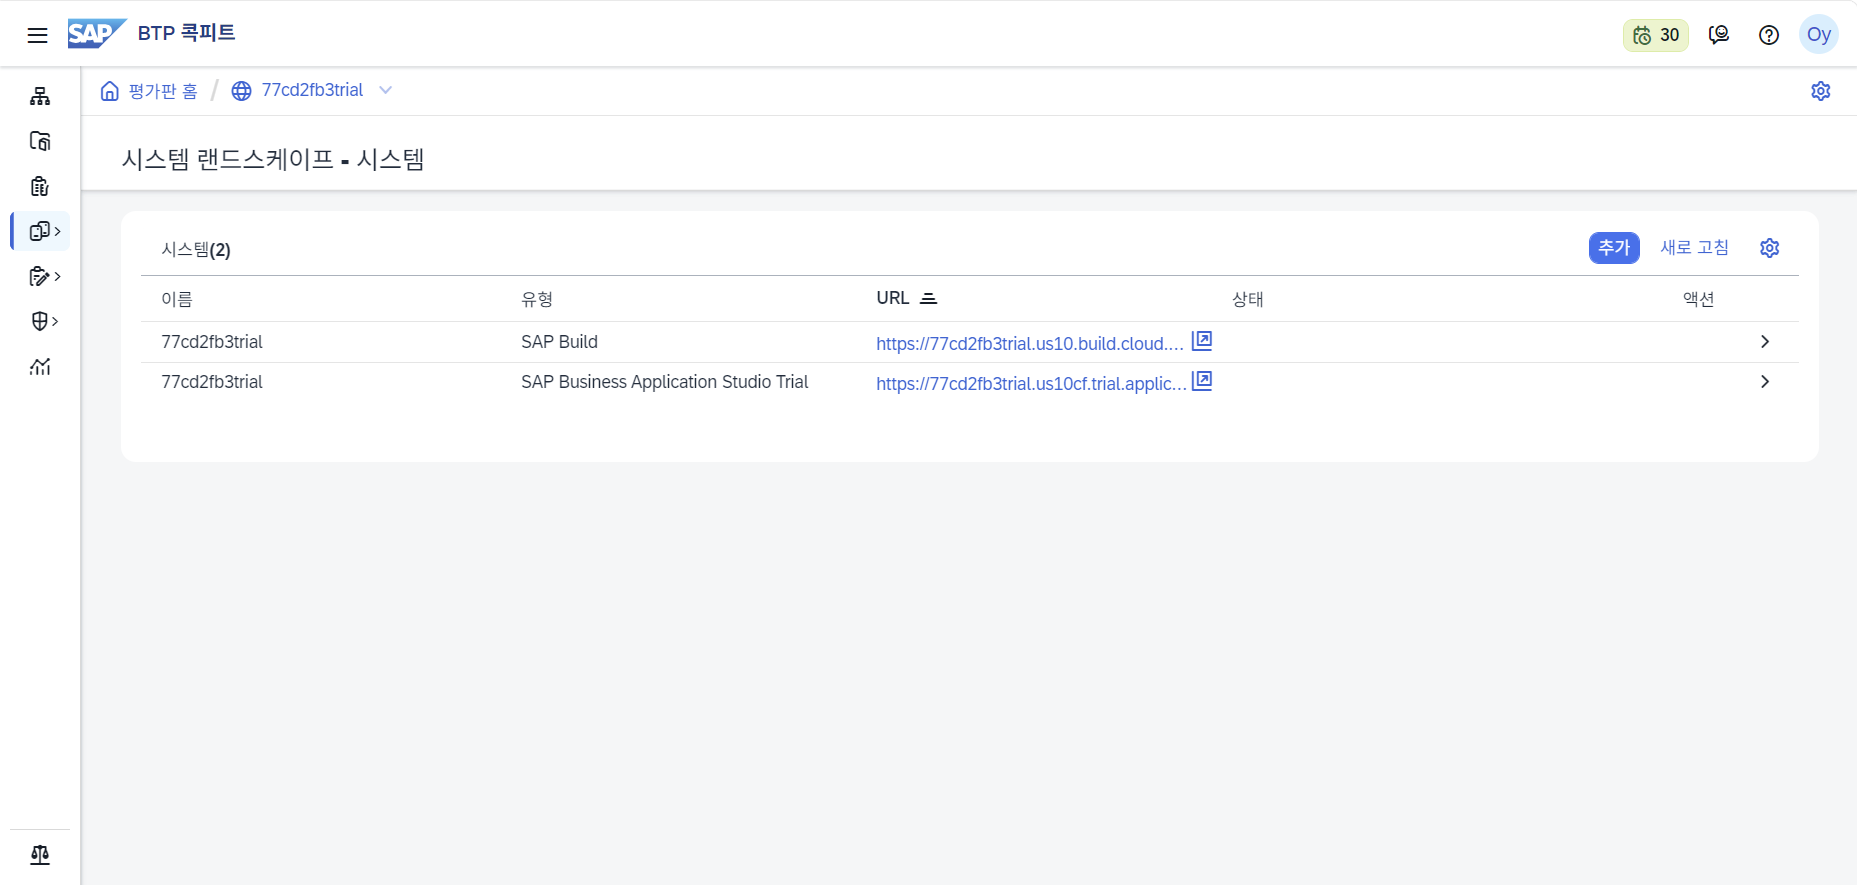Click the open-in-new-window icon for SAP Build row

[1202, 341]
